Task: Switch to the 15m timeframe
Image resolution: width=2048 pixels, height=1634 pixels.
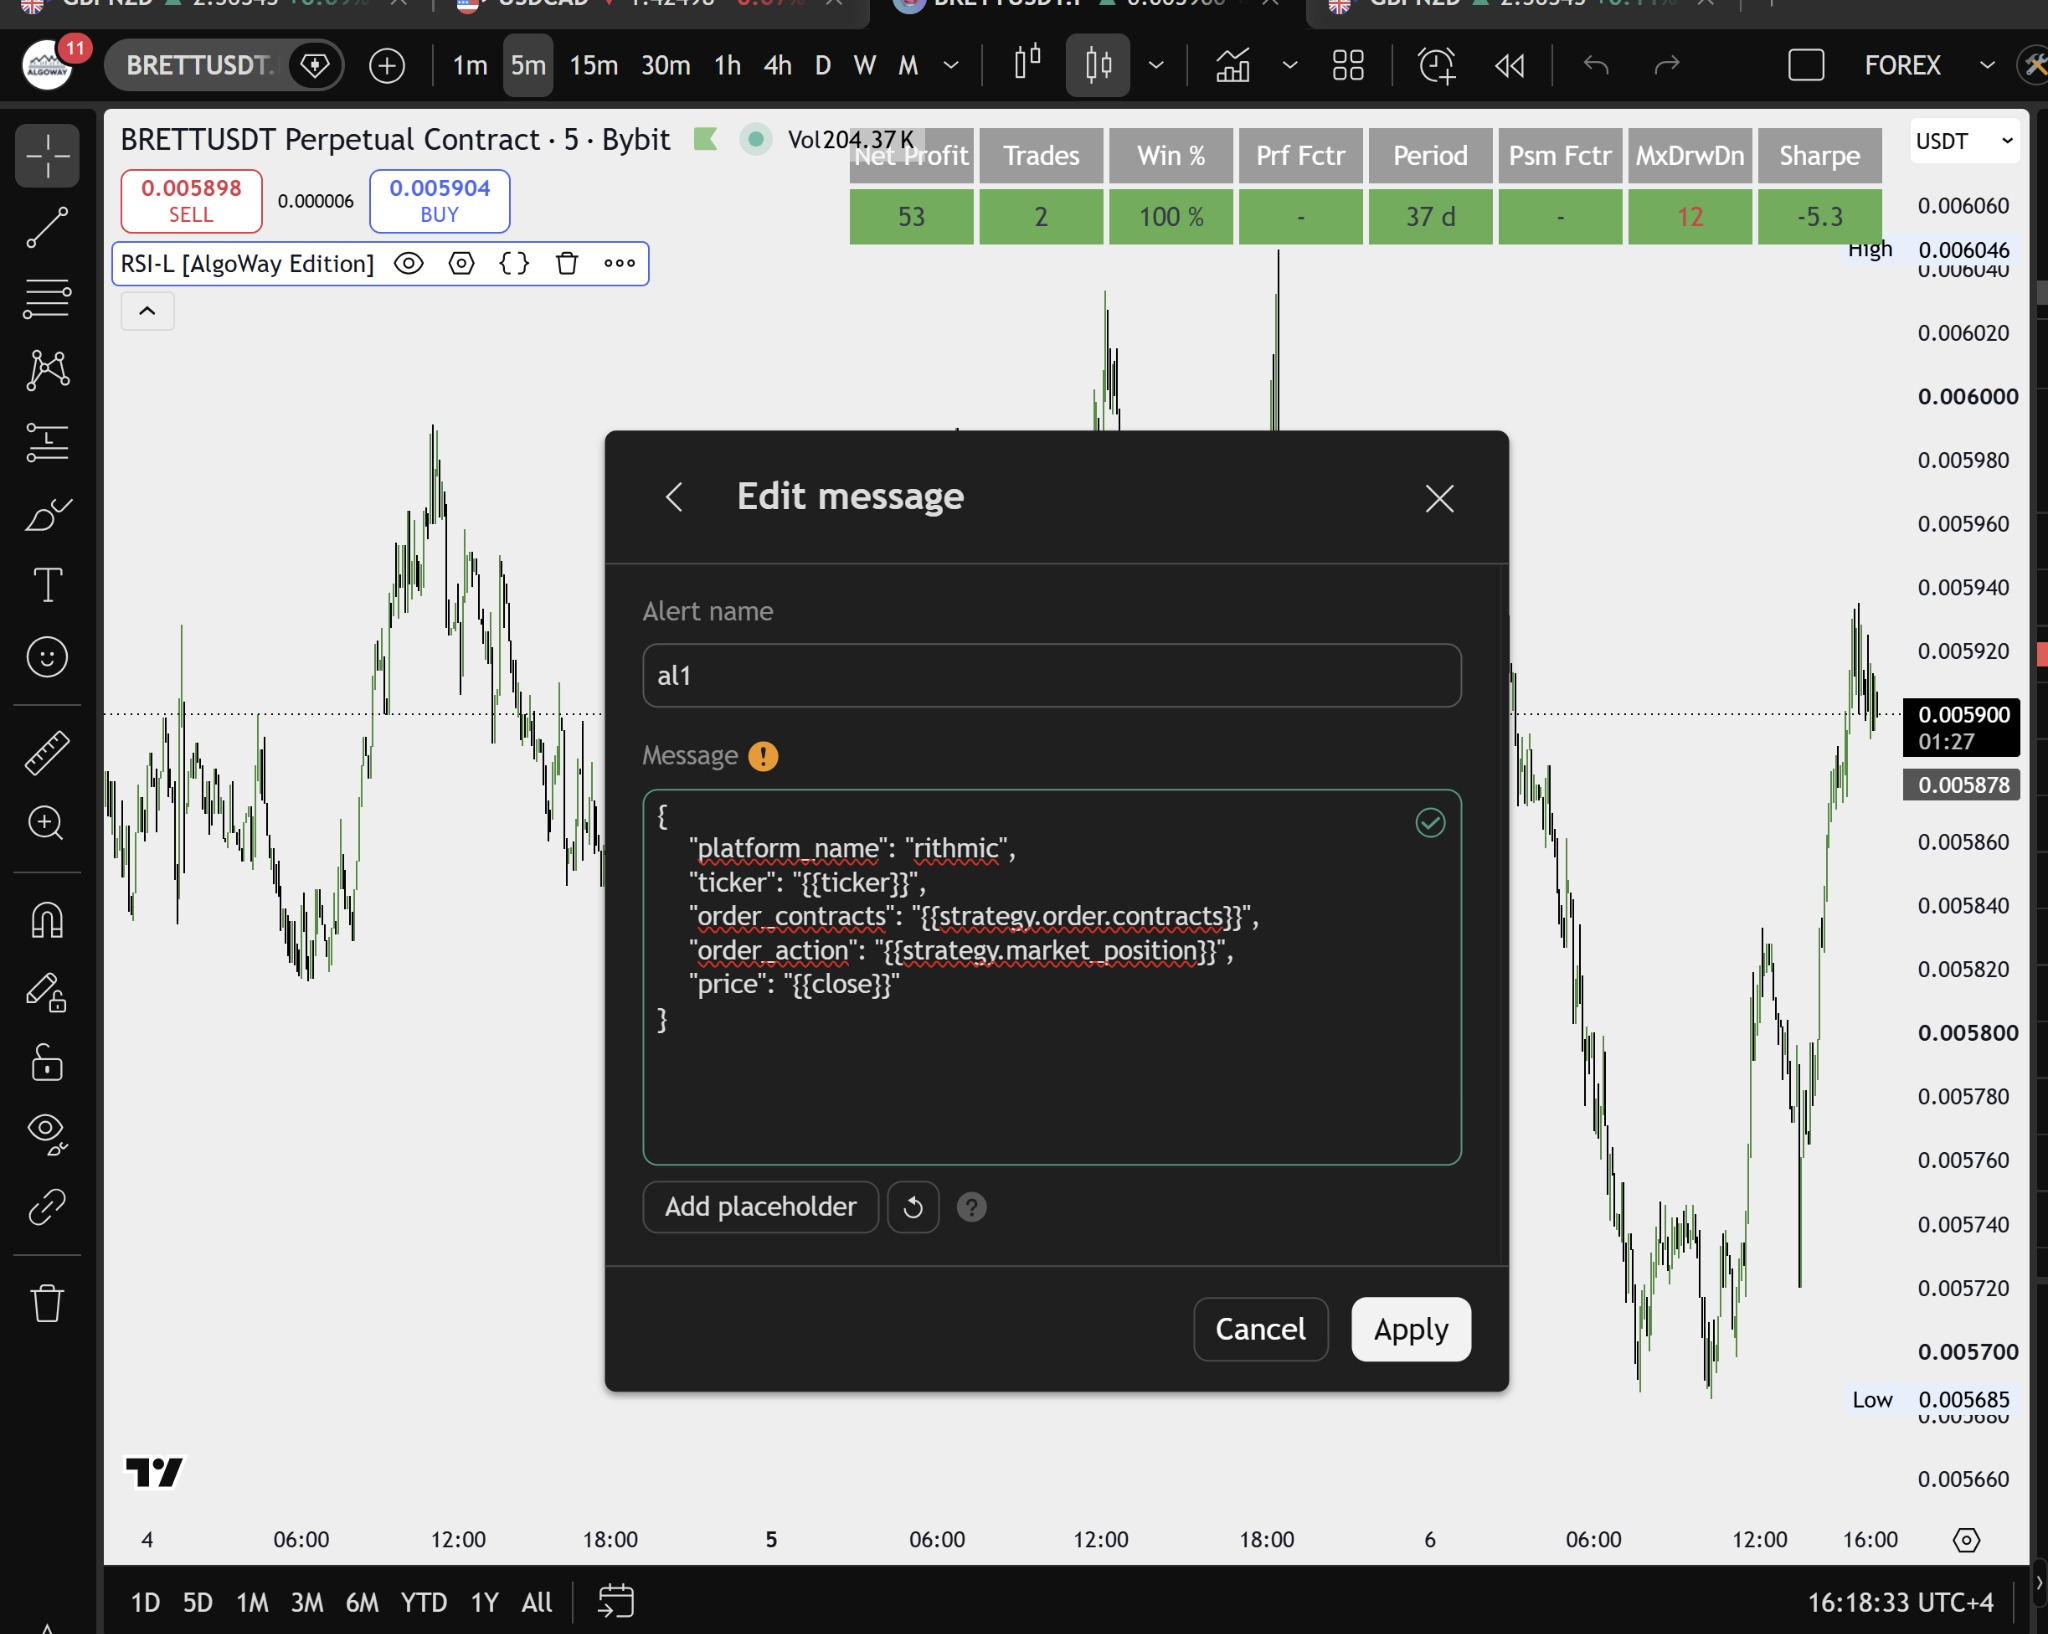Action: (594, 66)
